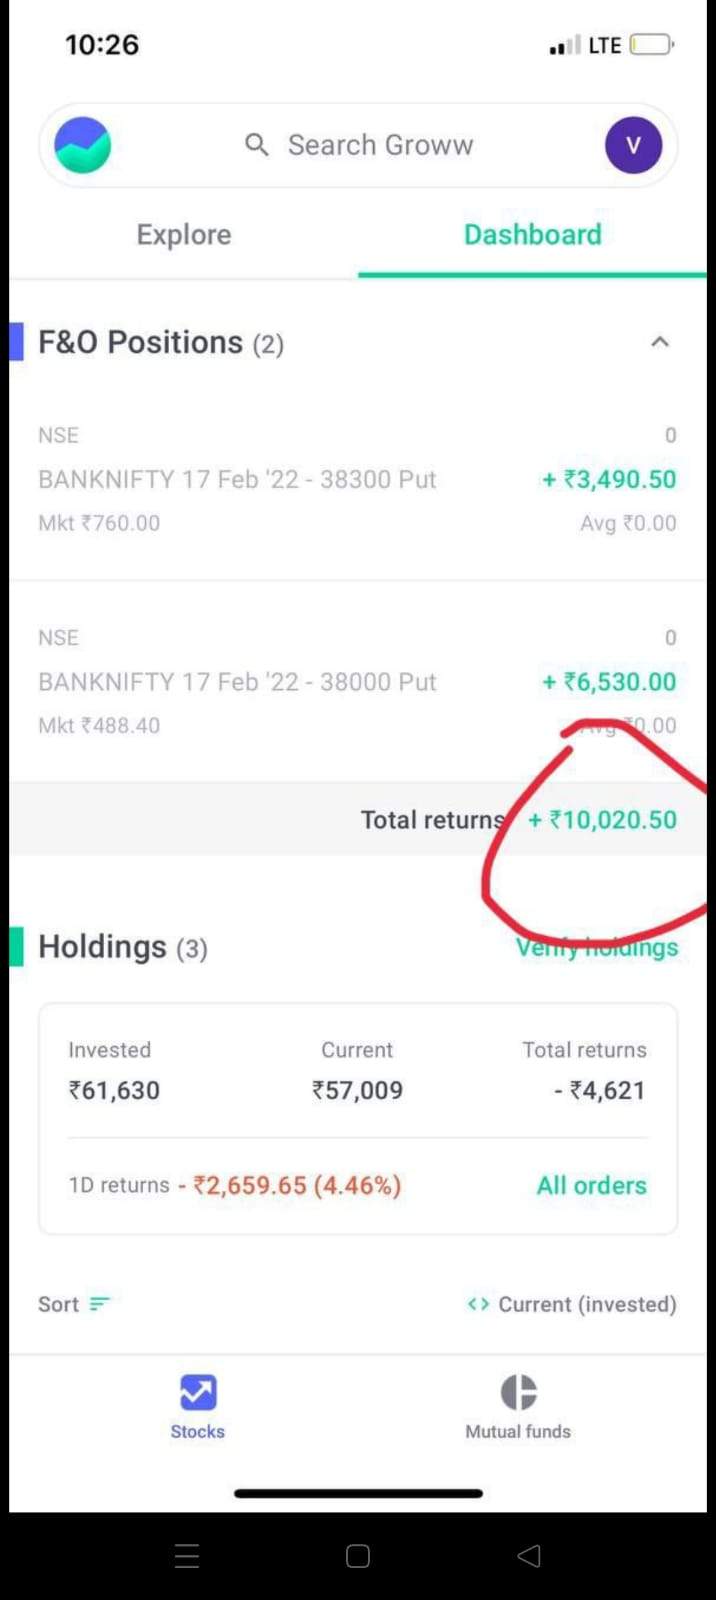Select the Dashboard tab
Screen dimensions: 716x1600
(x=533, y=235)
